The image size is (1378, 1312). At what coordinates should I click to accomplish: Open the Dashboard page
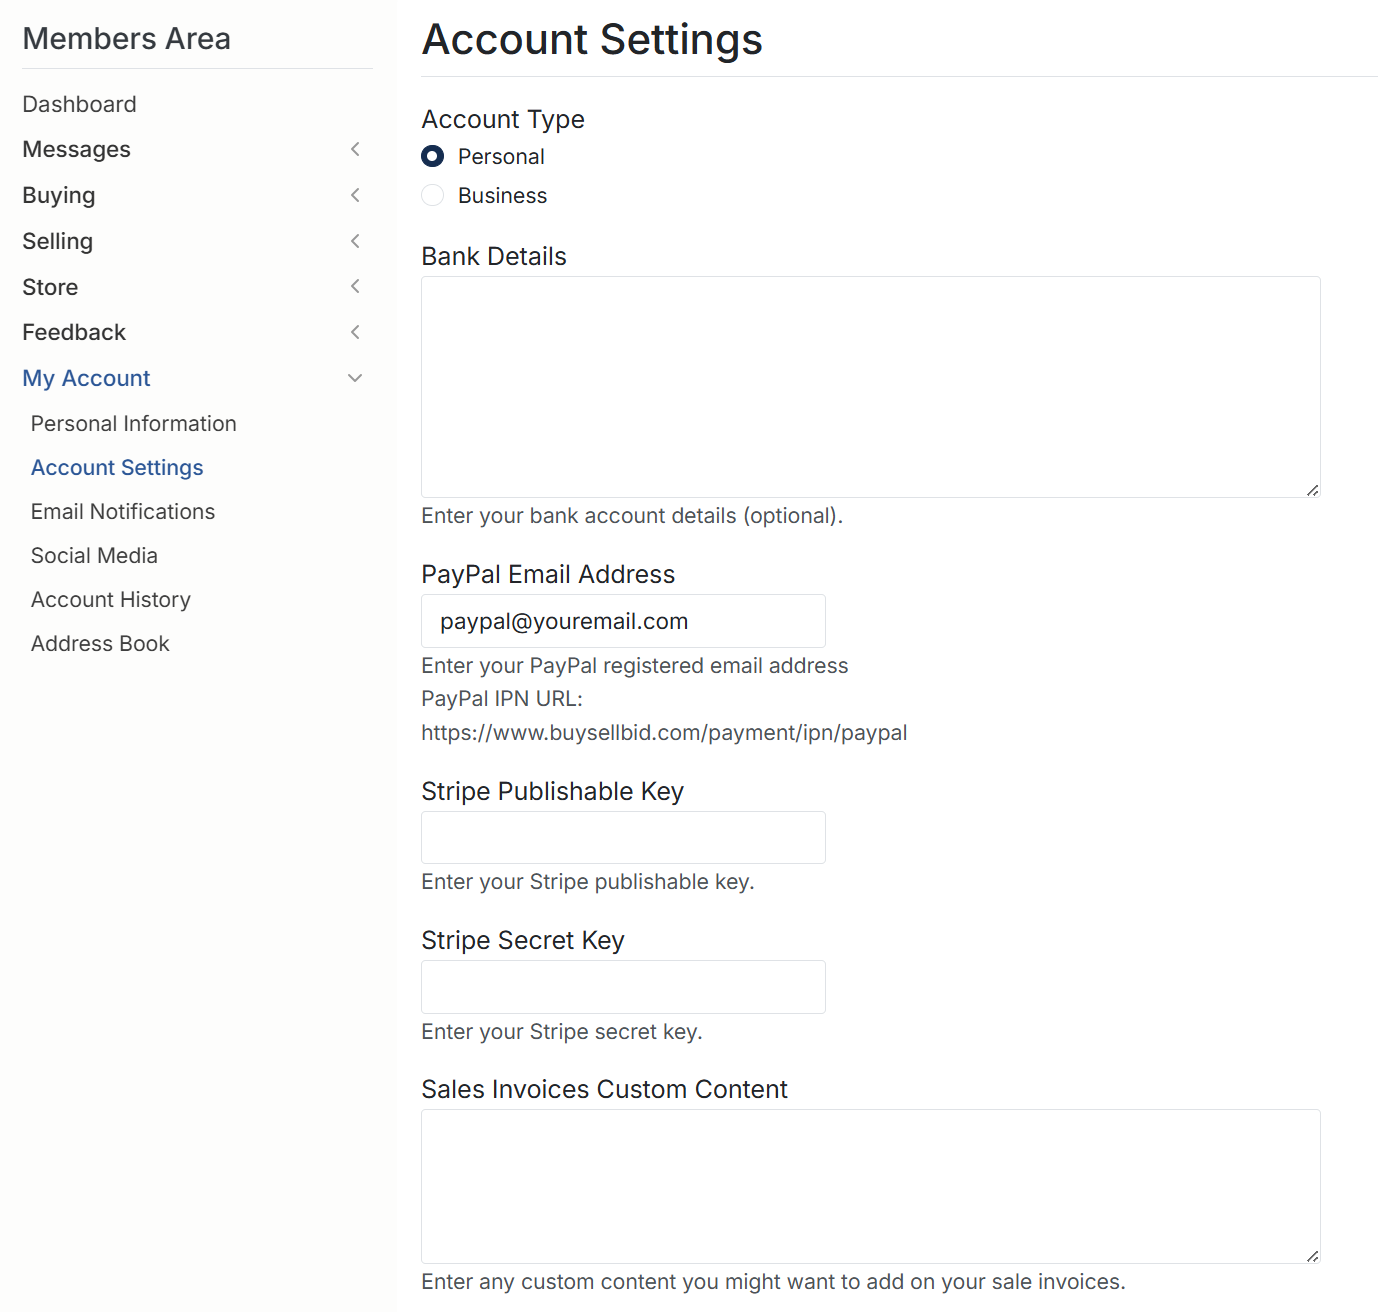pyautogui.click(x=79, y=103)
